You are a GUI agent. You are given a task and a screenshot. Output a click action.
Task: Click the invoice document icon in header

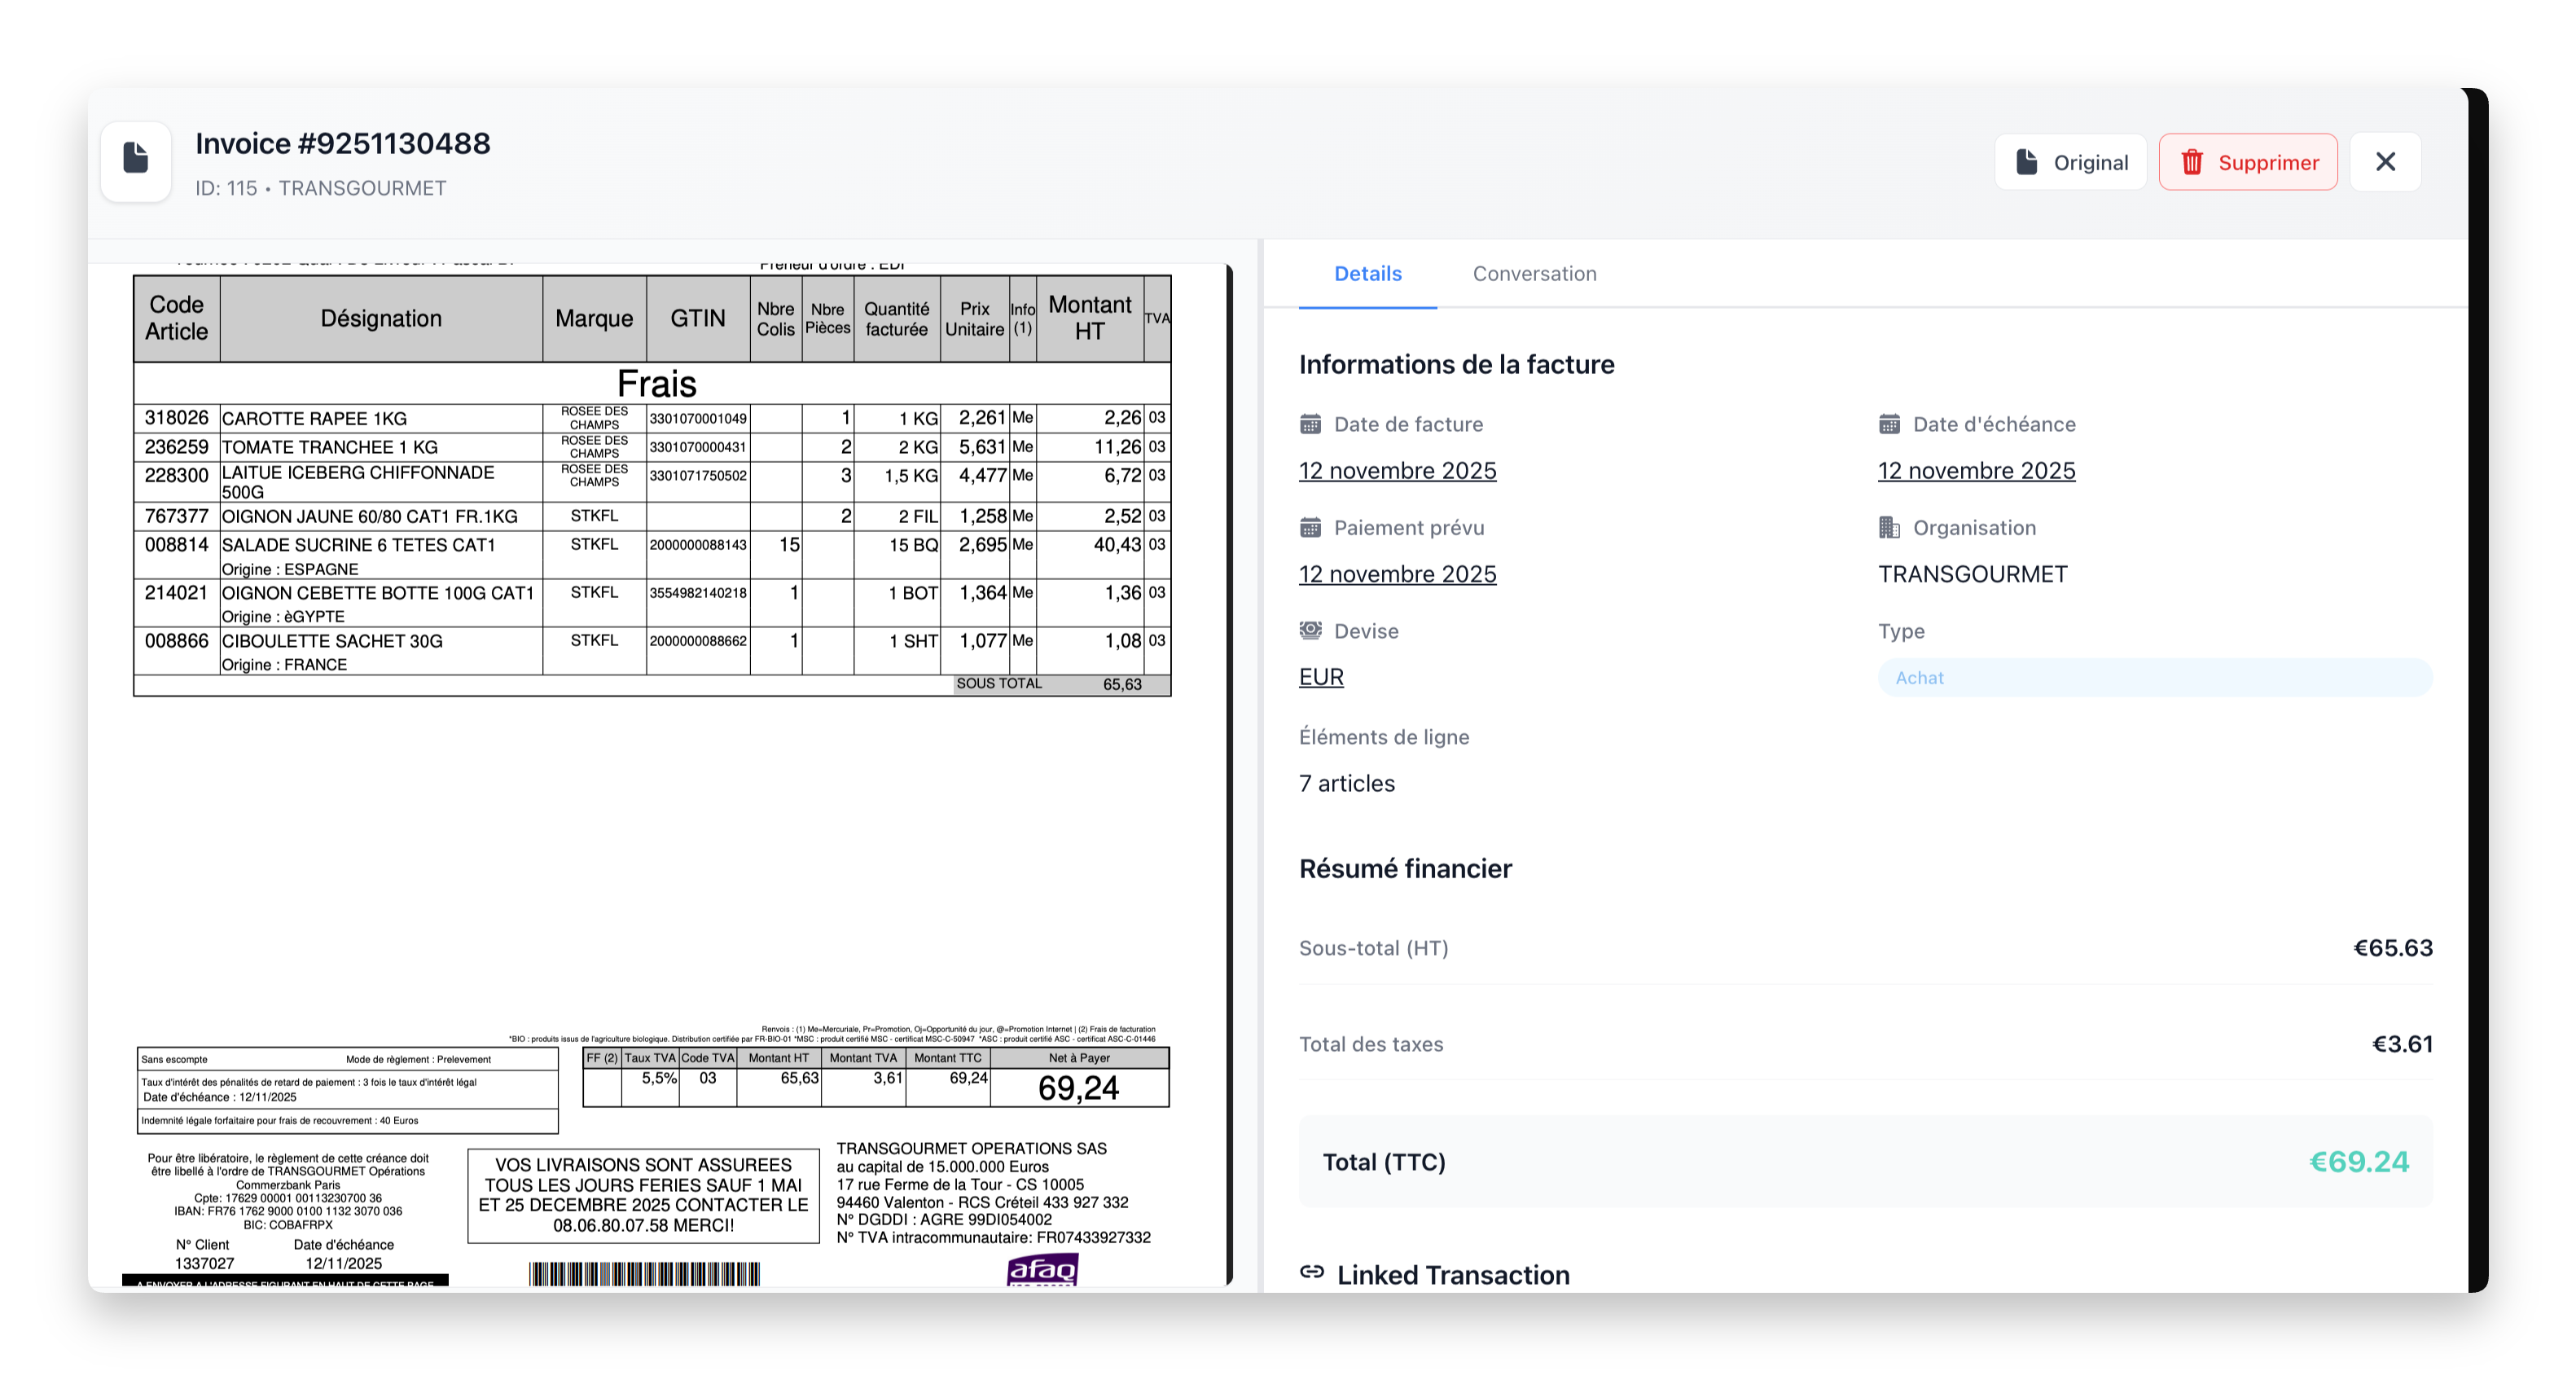pyautogui.click(x=136, y=160)
